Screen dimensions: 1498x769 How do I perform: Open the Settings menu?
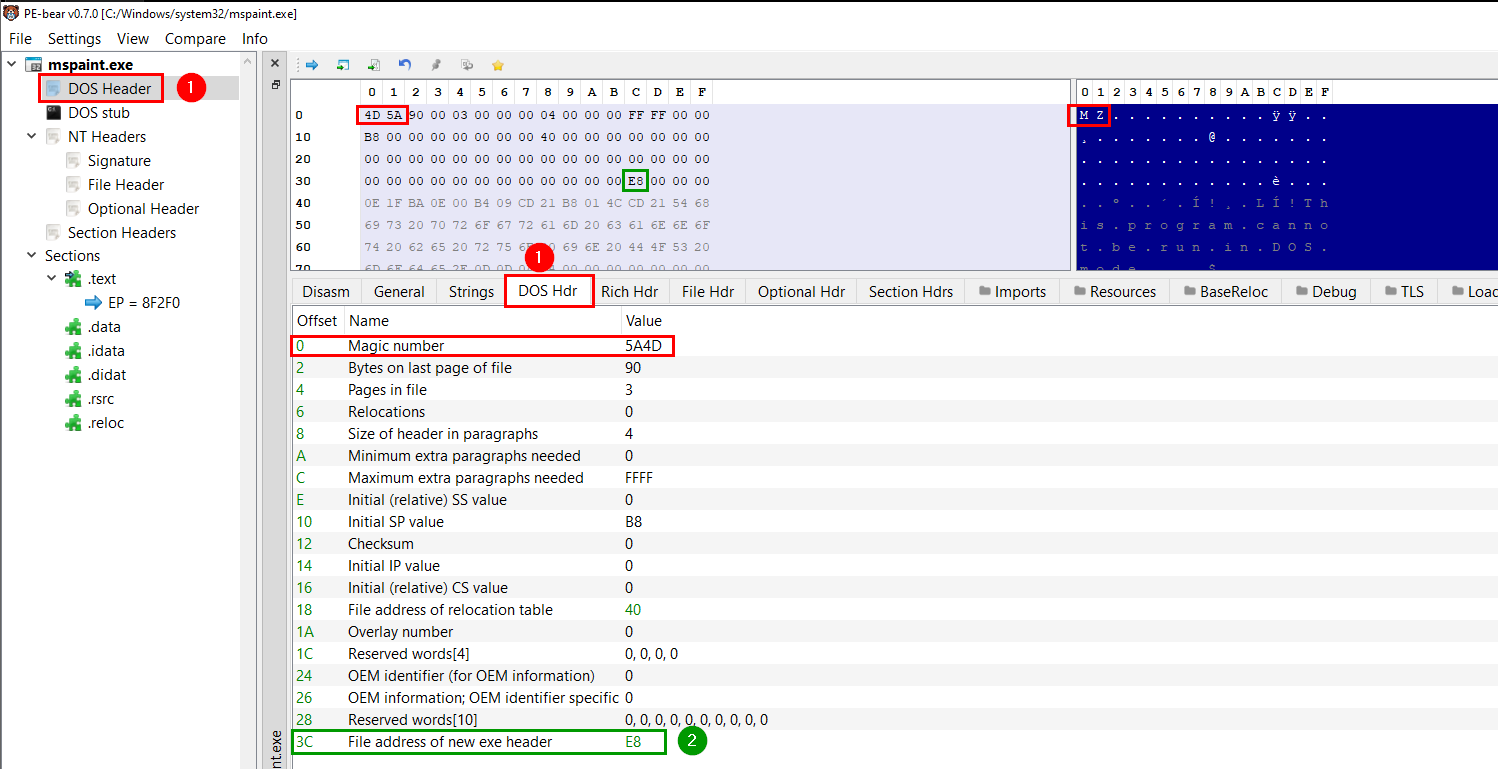[75, 39]
